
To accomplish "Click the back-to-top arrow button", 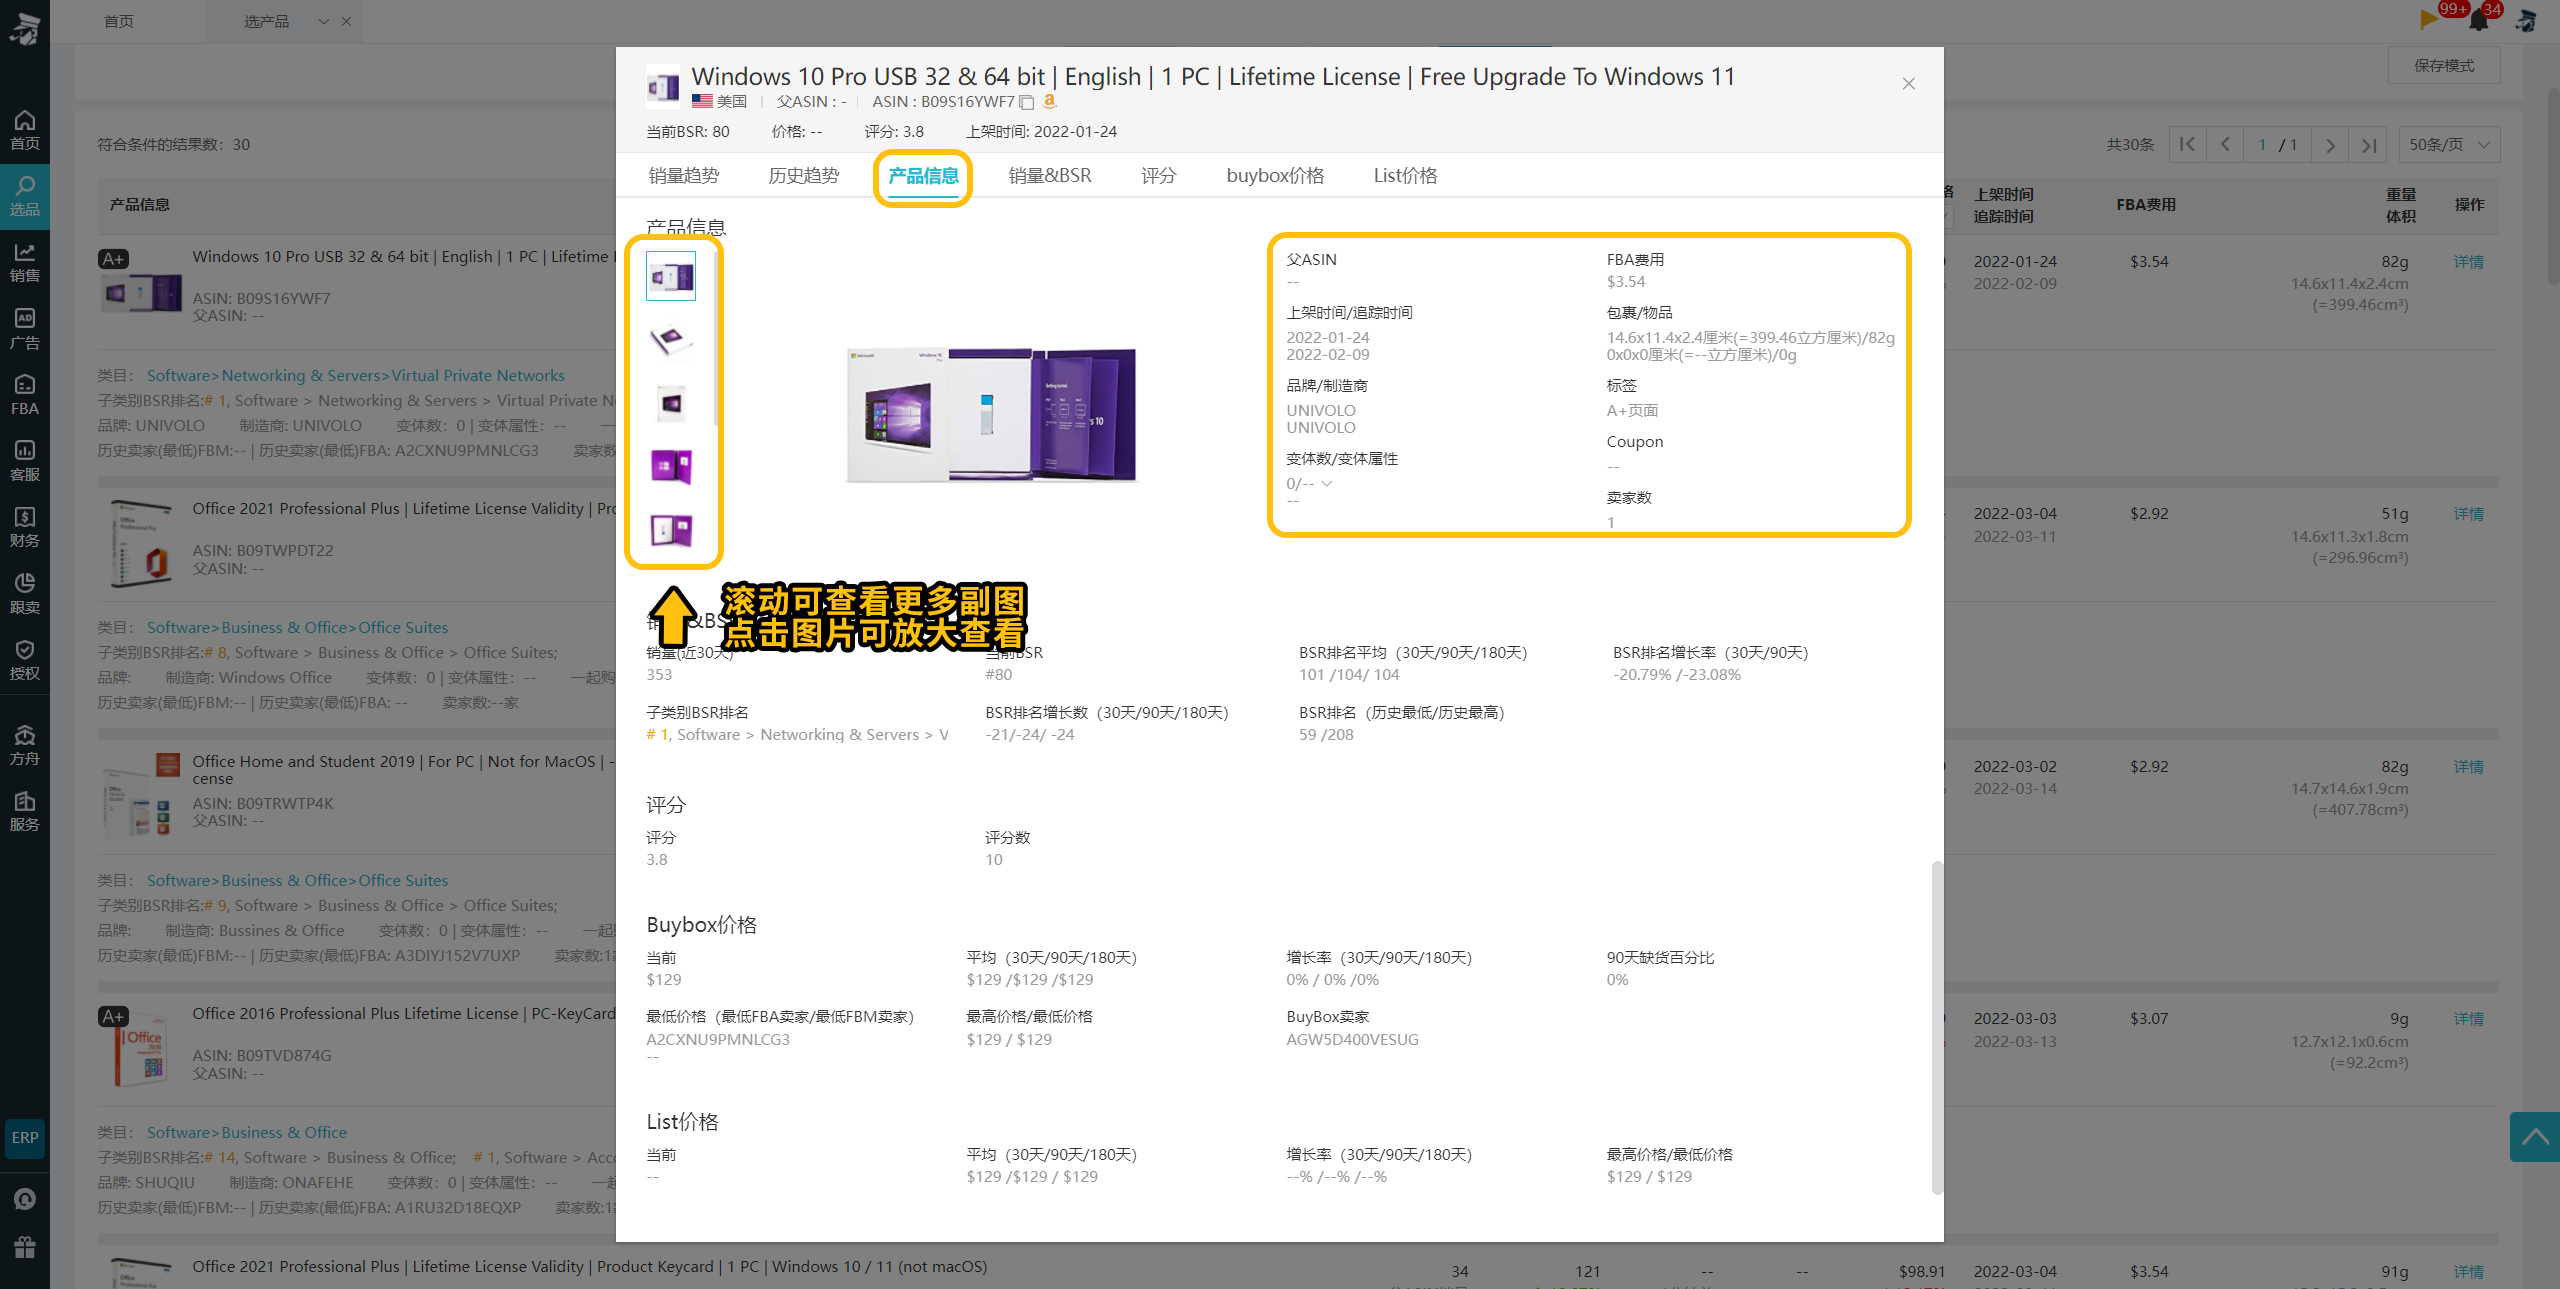I will (x=2534, y=1137).
